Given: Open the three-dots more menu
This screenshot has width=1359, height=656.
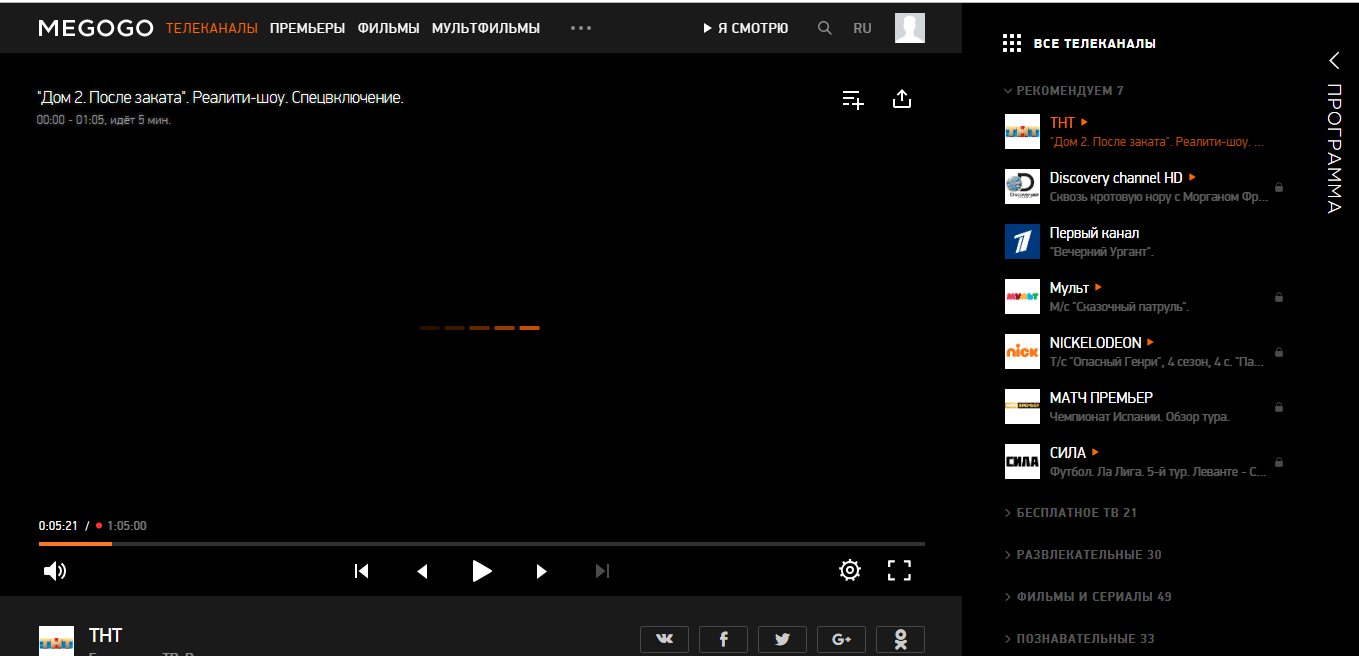Looking at the screenshot, I should tap(581, 28).
